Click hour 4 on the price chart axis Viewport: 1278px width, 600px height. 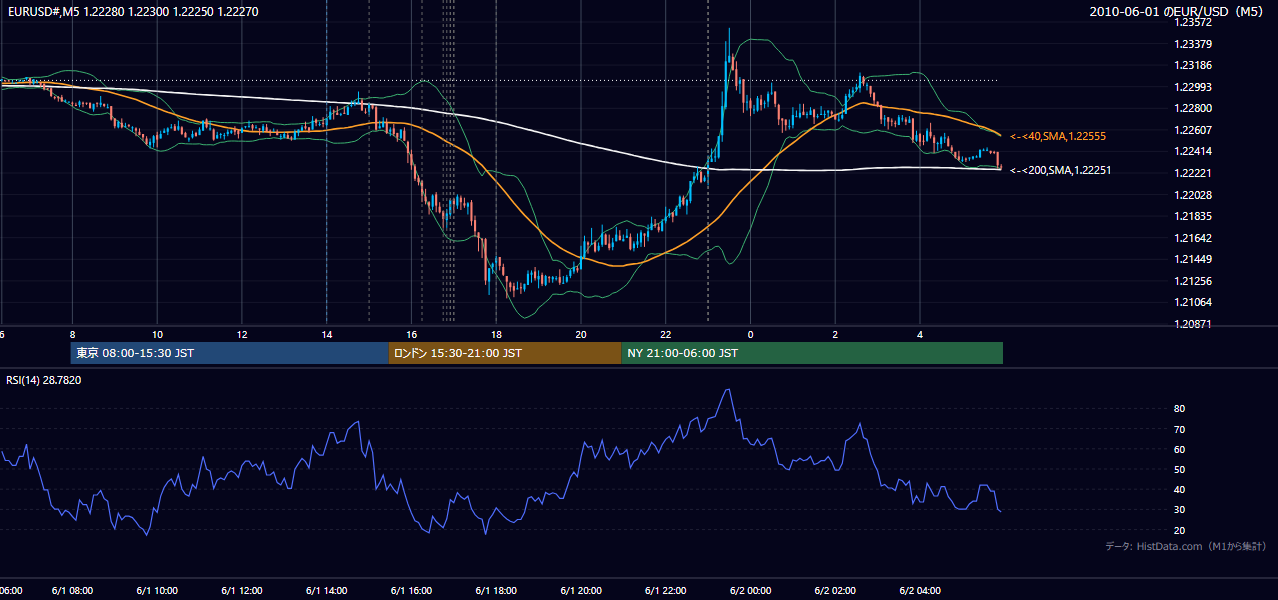[920, 333]
